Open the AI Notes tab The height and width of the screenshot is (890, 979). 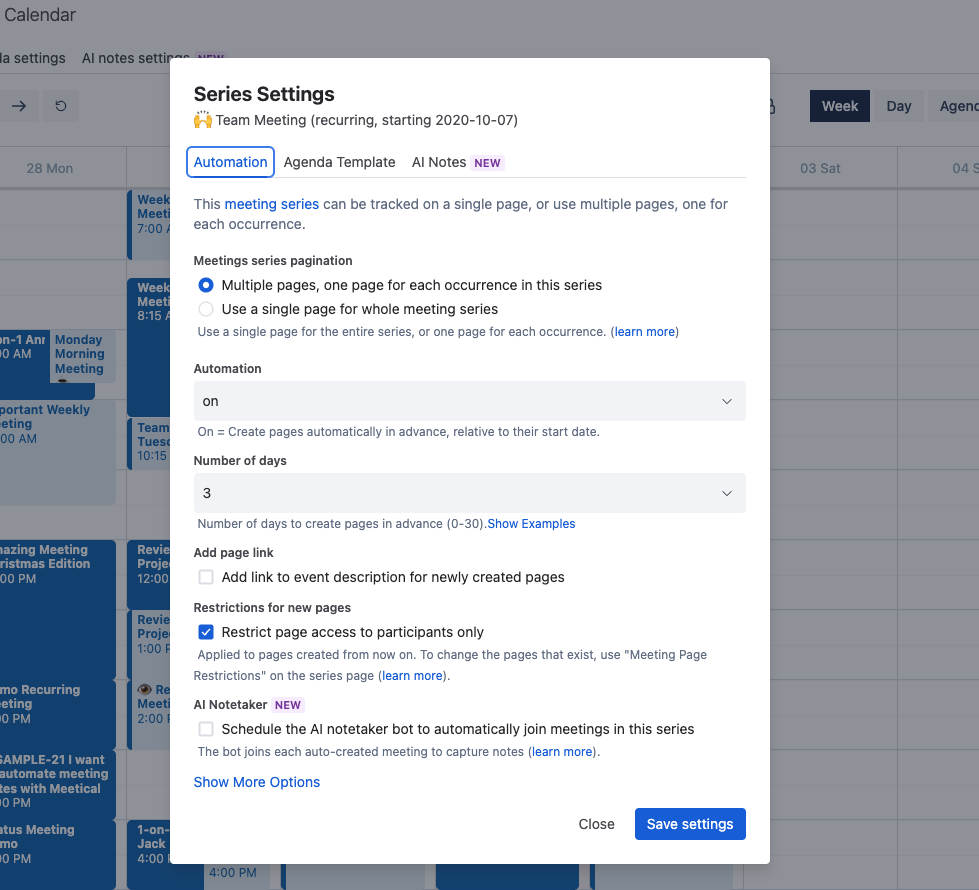click(458, 162)
